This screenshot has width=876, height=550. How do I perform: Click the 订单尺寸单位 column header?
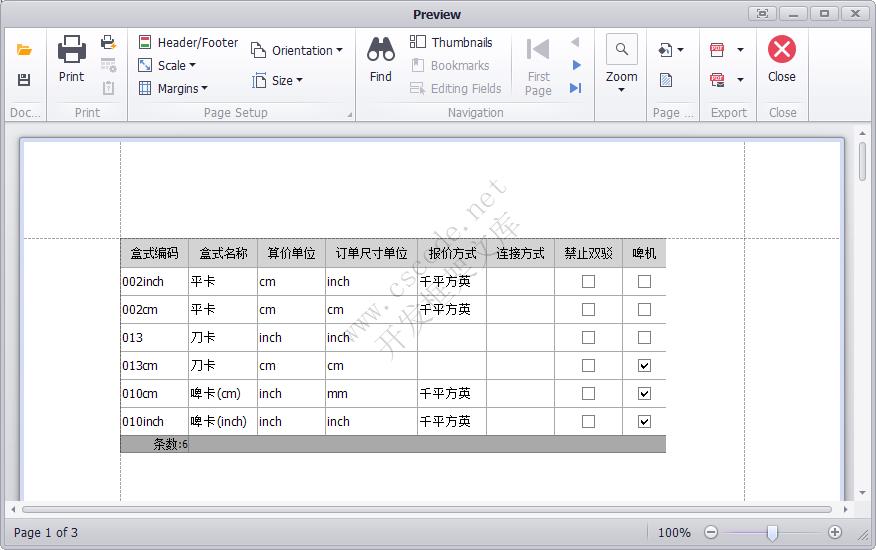coord(372,254)
